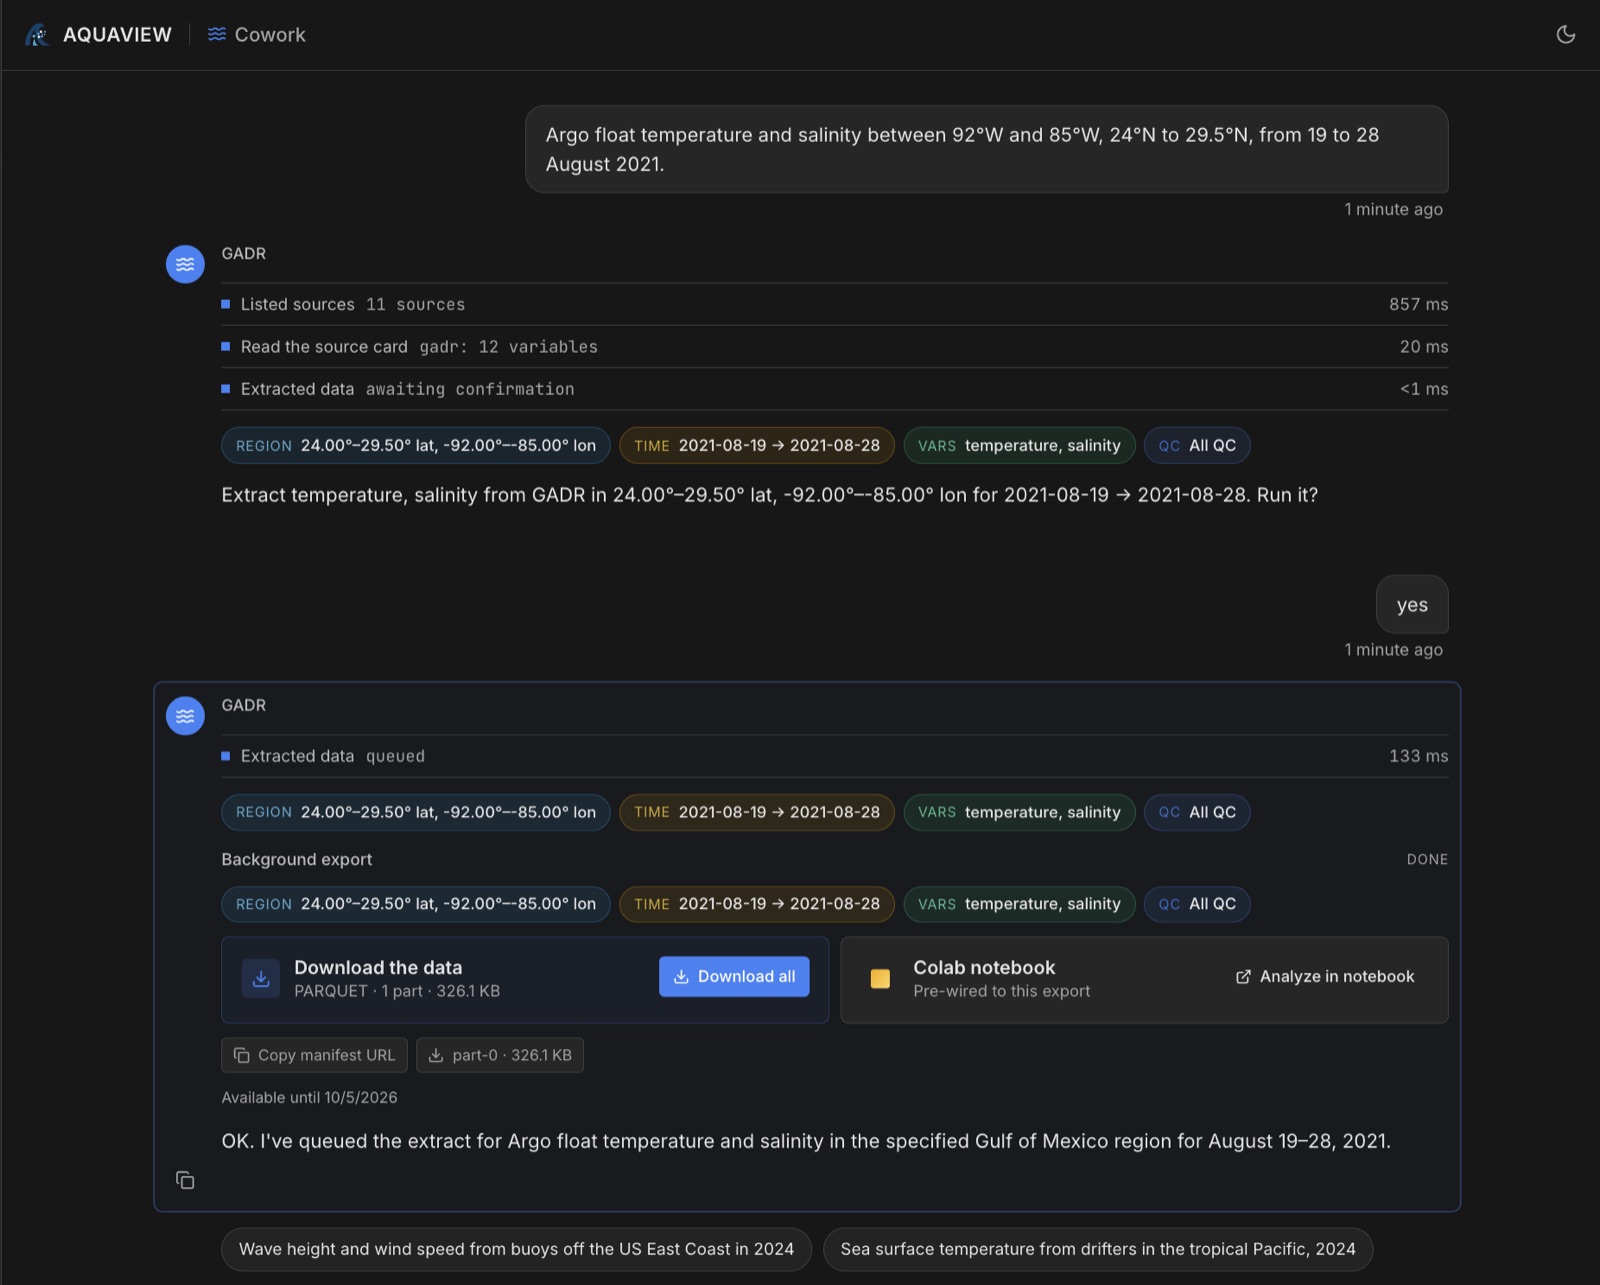1600x1285 pixels.
Task: Select the tropical Pacific drifters suggestion
Action: [1098, 1249]
